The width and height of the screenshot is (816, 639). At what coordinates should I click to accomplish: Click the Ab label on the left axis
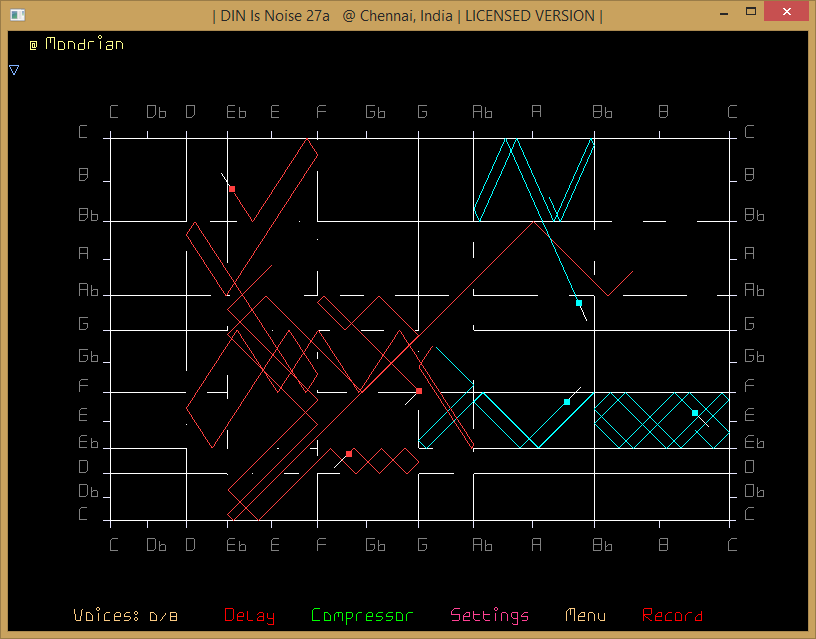point(88,290)
